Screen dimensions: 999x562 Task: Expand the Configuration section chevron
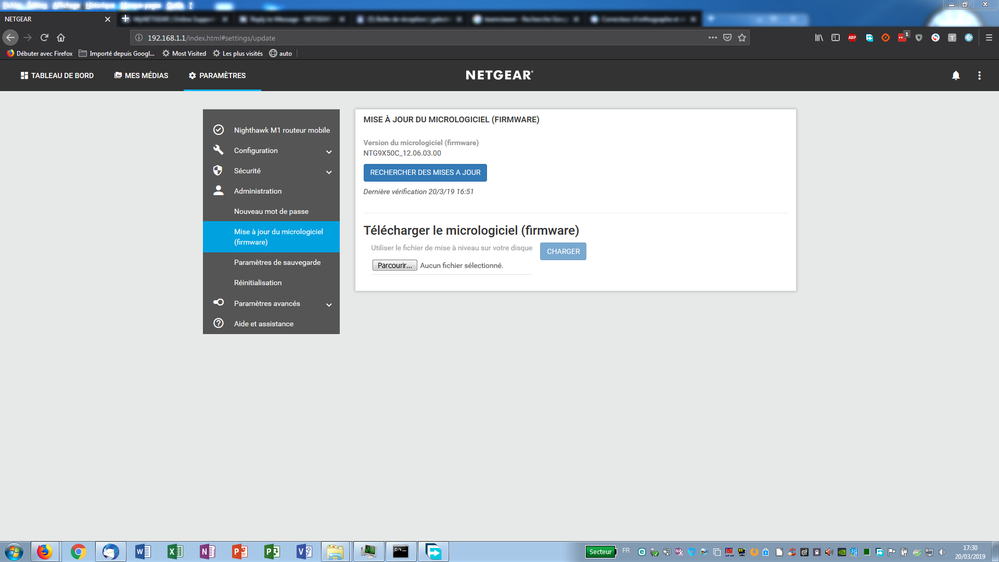(x=329, y=152)
